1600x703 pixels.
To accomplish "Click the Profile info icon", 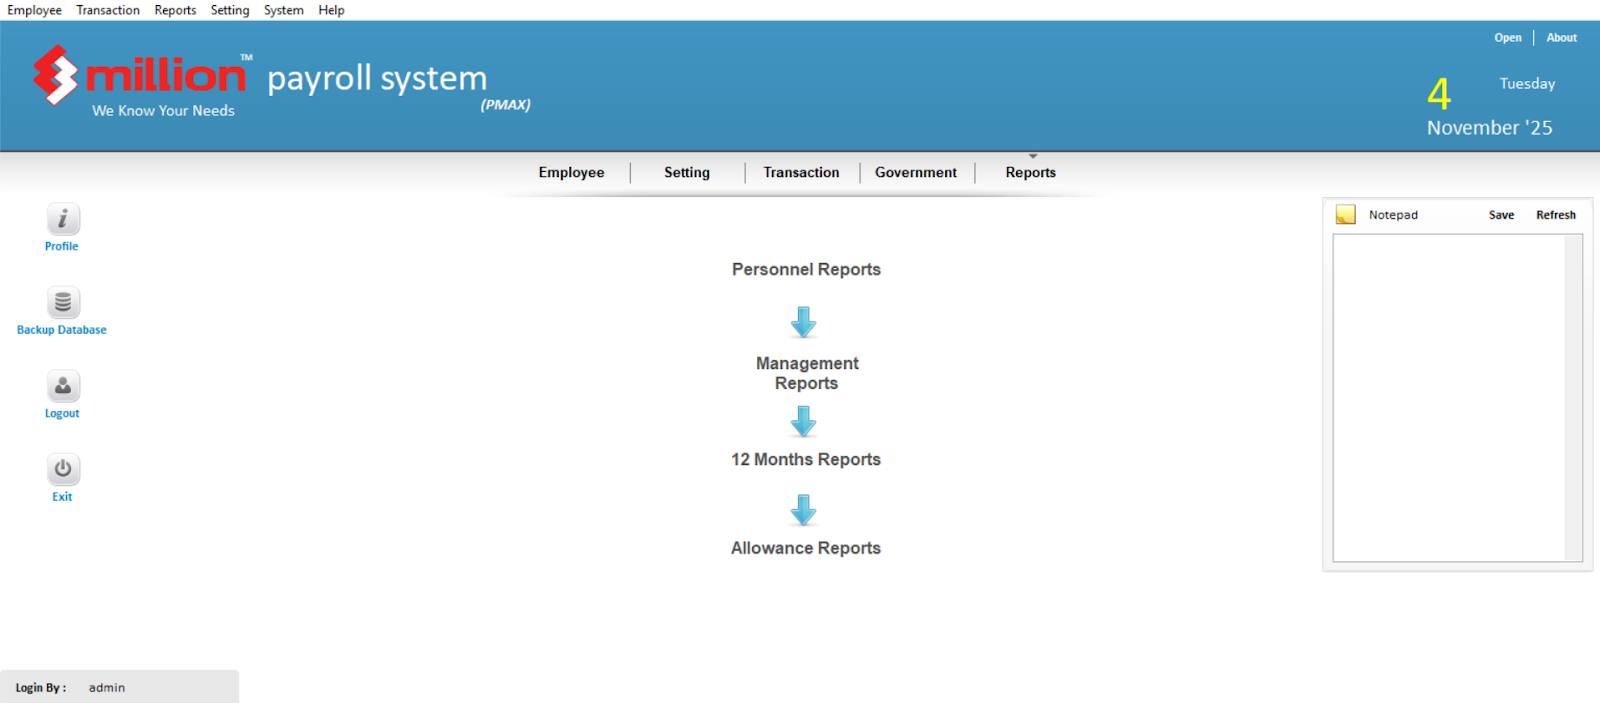I will click(62, 219).
